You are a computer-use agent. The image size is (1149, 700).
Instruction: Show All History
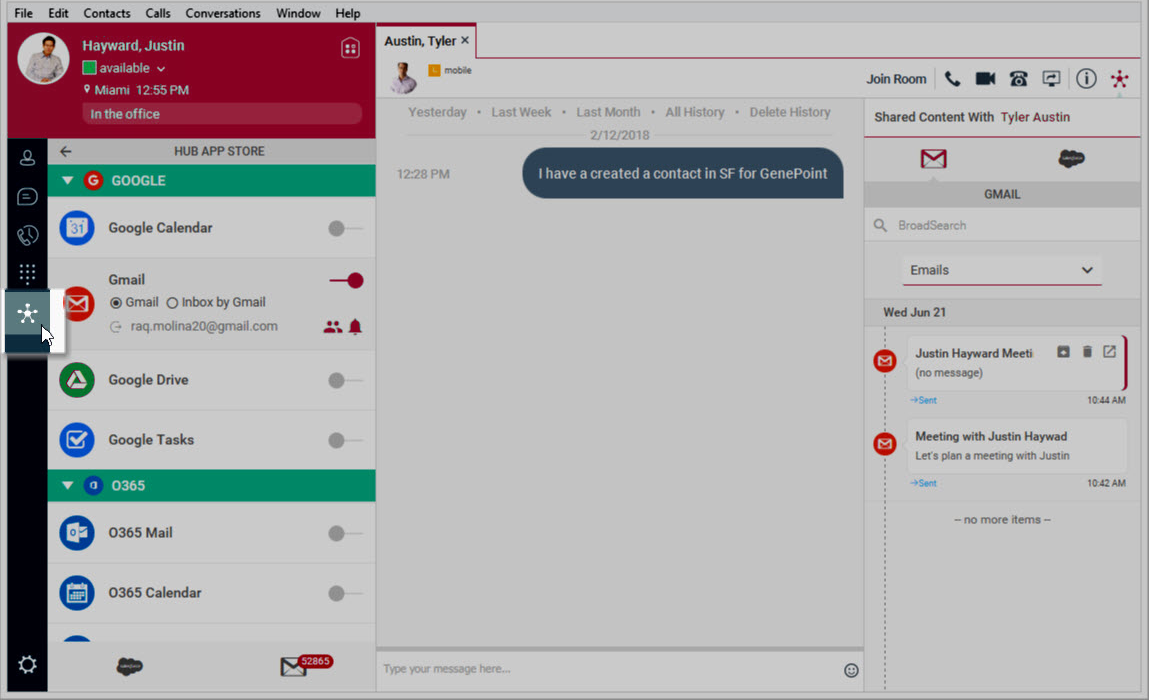point(695,112)
